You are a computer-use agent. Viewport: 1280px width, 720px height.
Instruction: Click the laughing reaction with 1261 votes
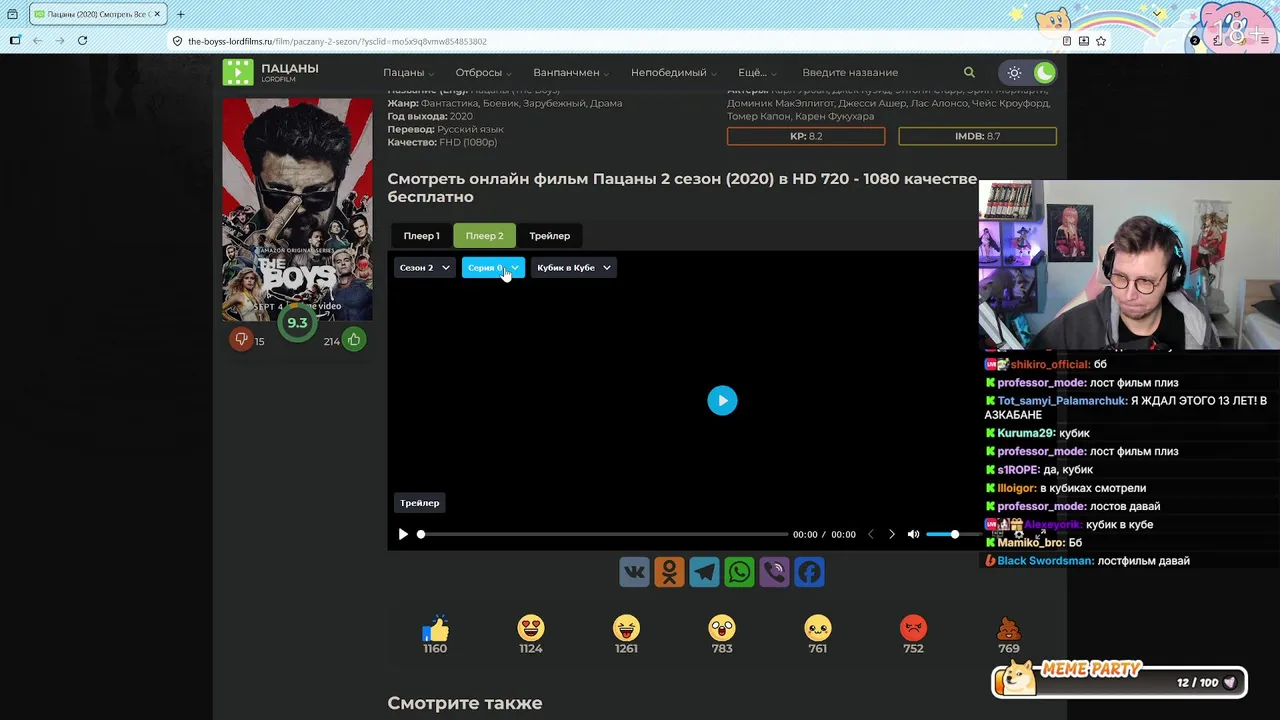pyautogui.click(x=626, y=628)
